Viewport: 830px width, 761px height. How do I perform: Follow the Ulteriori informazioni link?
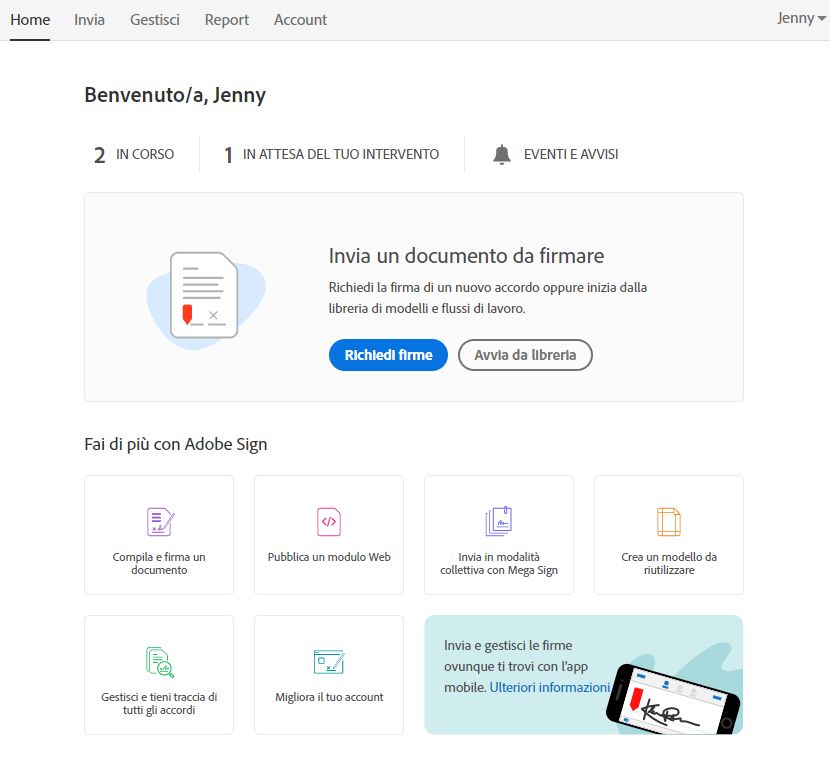coord(549,687)
